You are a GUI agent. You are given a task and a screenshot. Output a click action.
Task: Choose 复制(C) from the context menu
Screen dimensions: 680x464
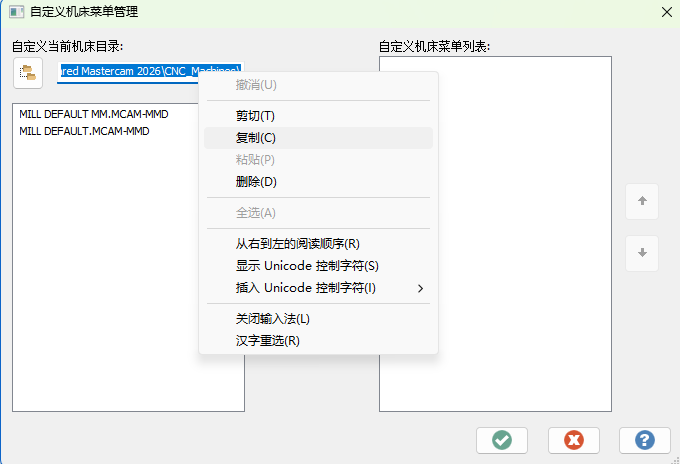tap(318, 138)
